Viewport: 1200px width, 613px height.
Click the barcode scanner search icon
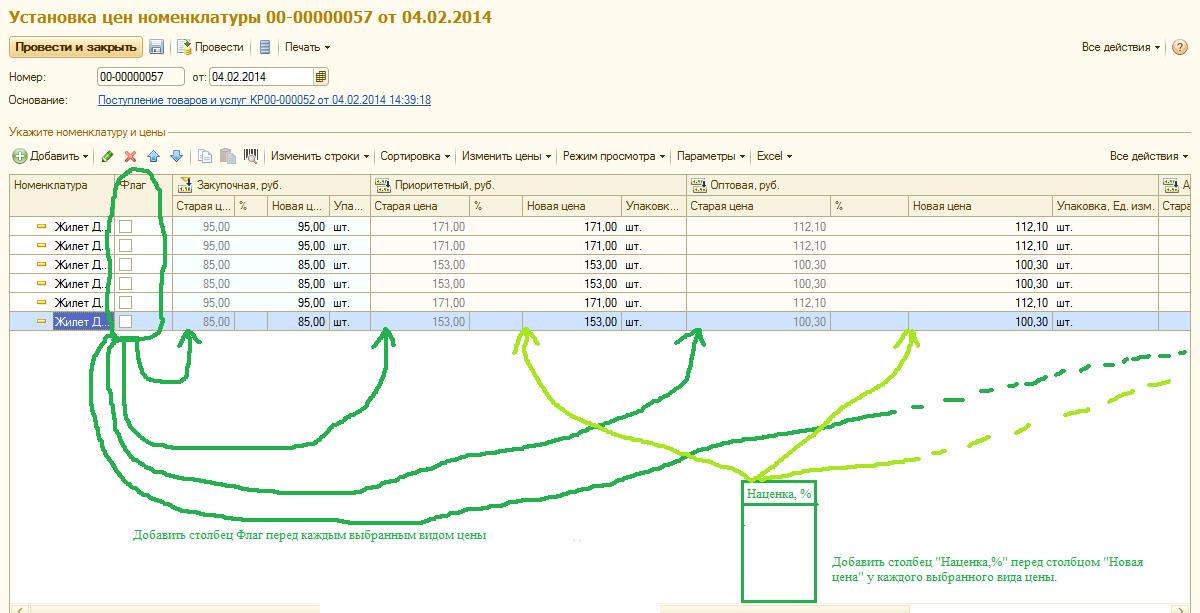251,156
